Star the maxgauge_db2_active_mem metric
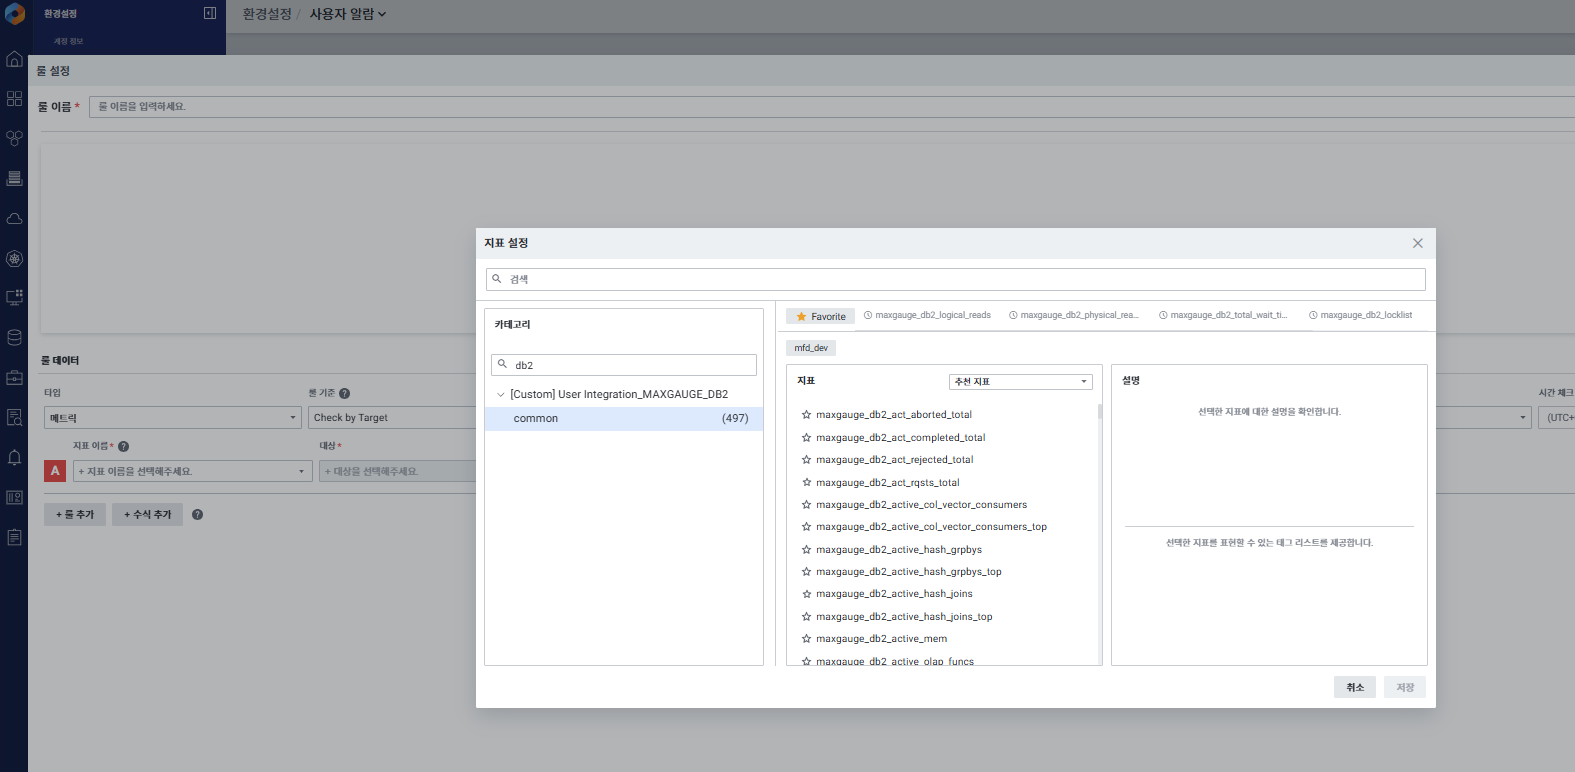 (x=806, y=639)
